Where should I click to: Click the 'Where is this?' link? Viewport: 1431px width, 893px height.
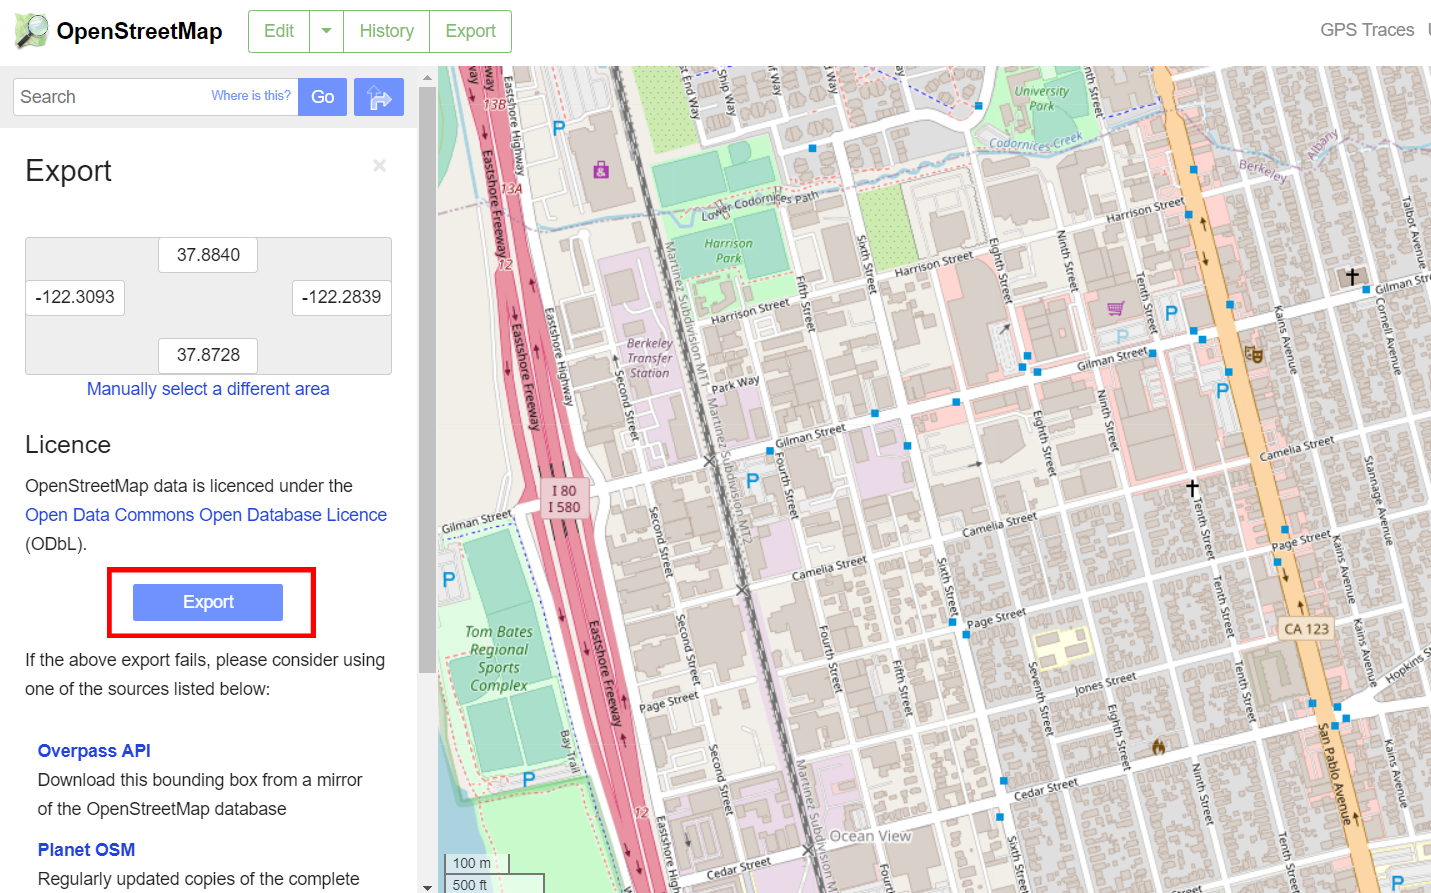click(x=251, y=96)
